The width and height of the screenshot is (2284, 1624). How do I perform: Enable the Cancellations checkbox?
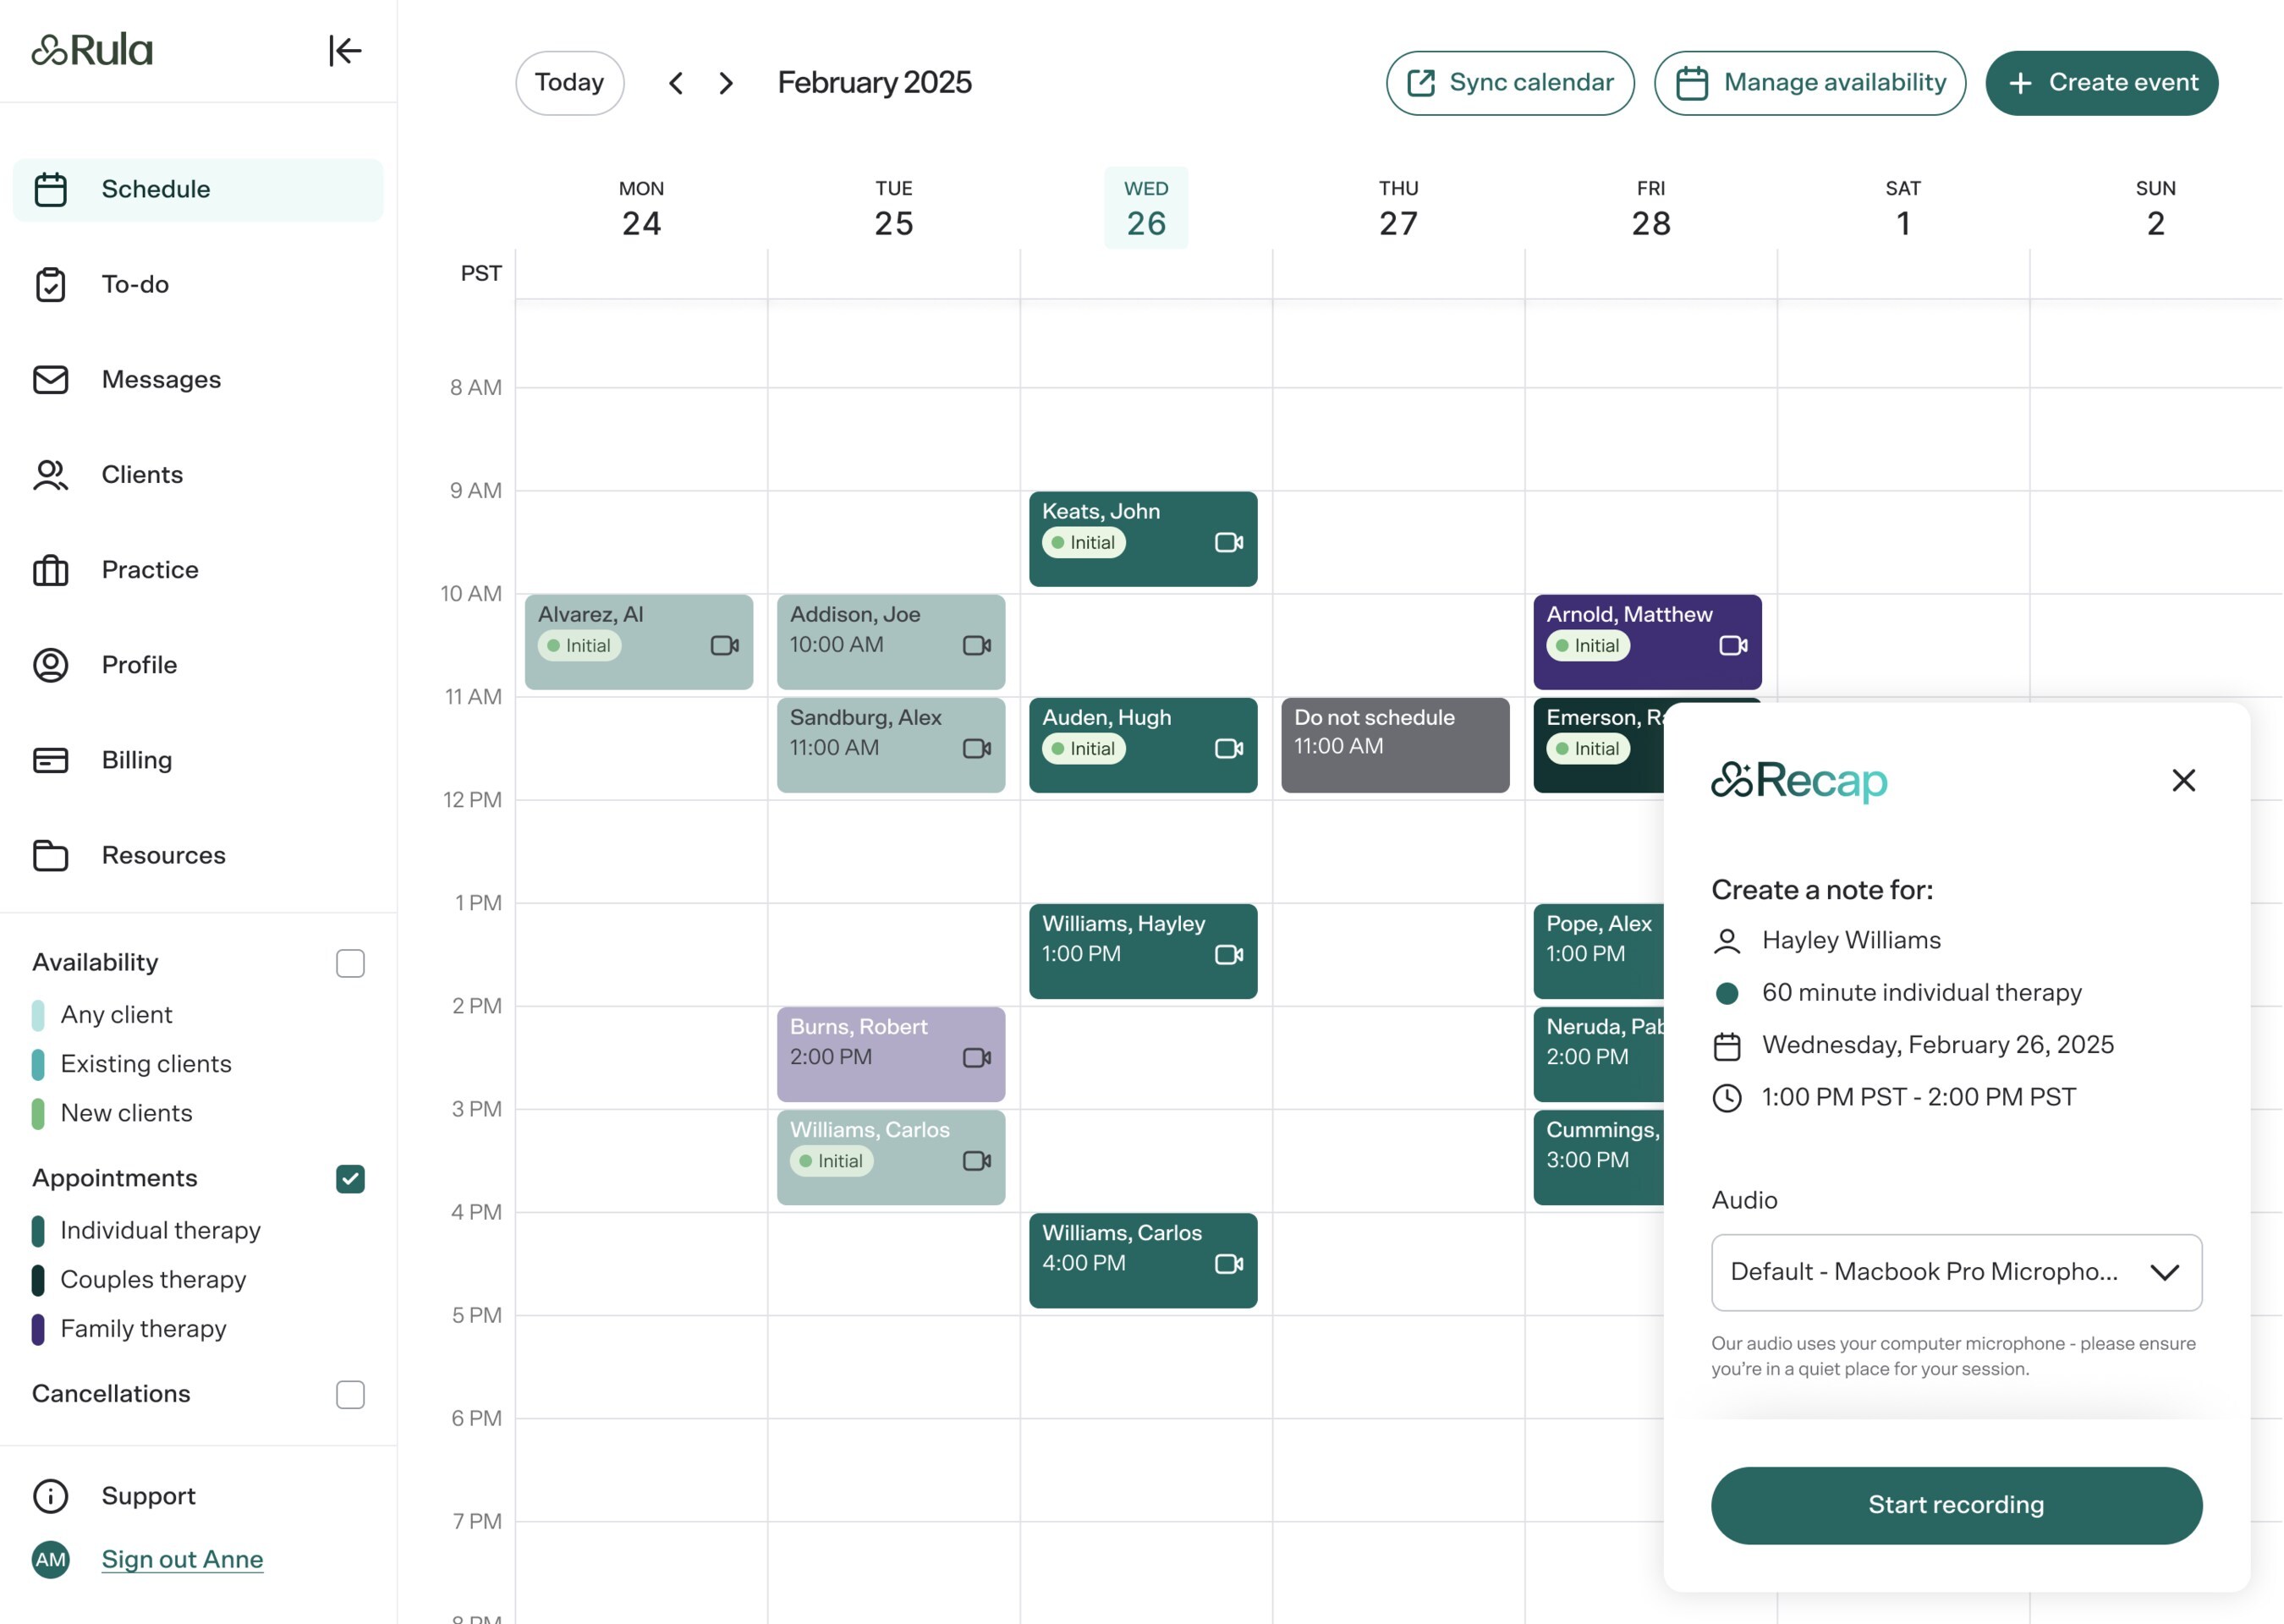pyautogui.click(x=350, y=1394)
